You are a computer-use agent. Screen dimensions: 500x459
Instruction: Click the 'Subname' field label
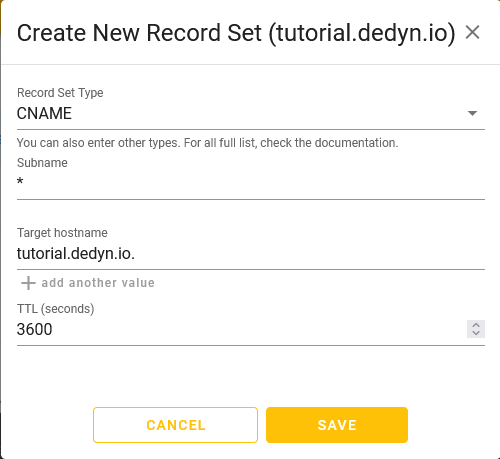(x=42, y=163)
